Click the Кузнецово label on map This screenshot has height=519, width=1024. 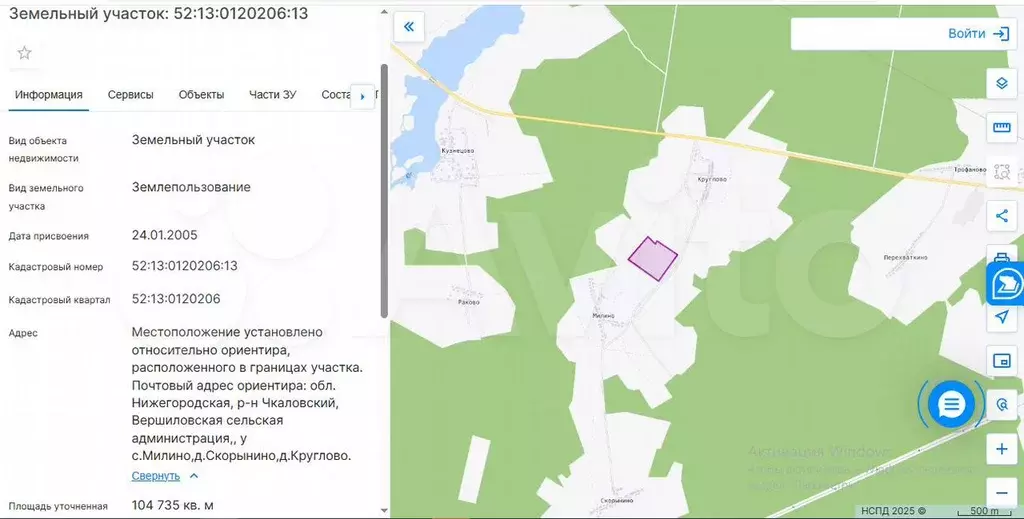pos(458,151)
